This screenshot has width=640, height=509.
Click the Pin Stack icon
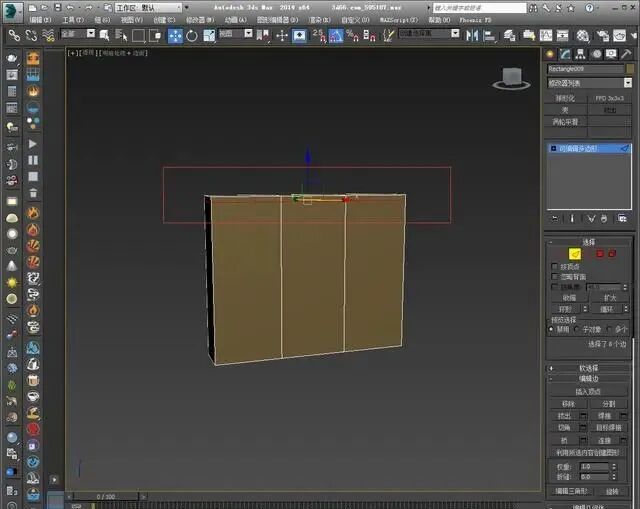[x=554, y=219]
